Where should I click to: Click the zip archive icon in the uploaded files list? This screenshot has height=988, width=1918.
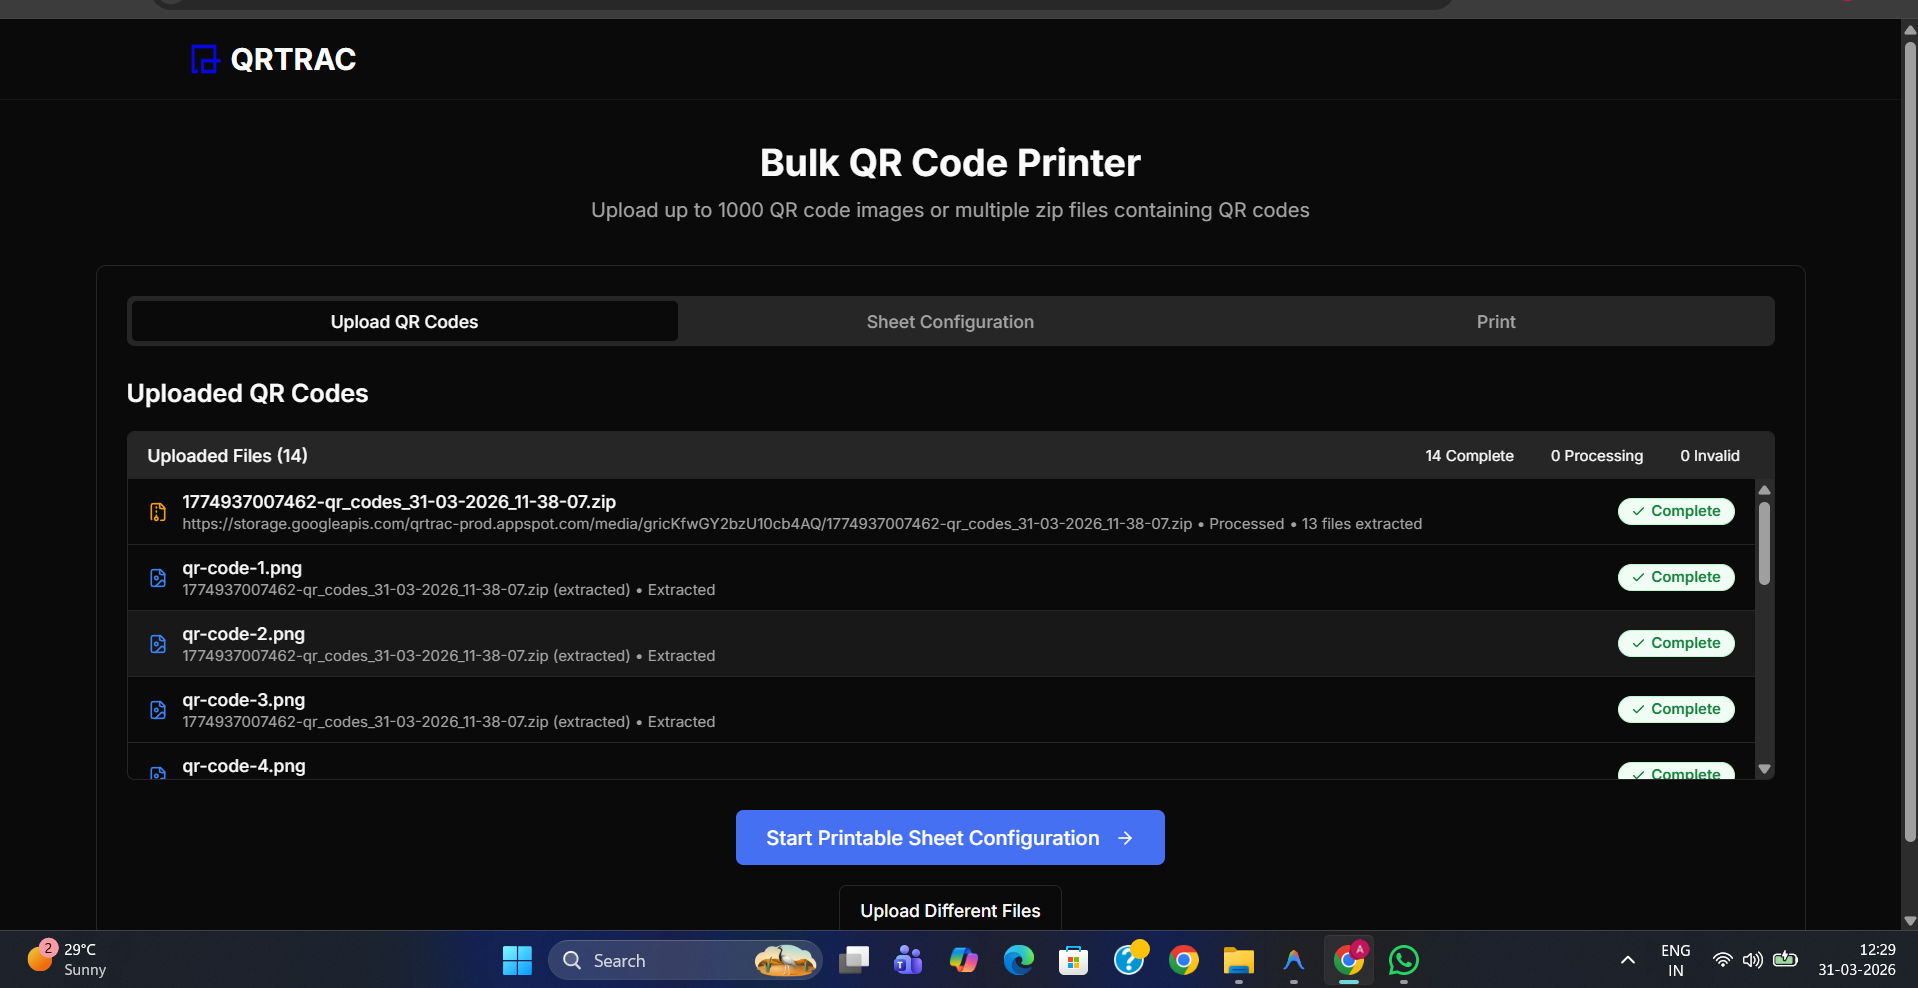pyautogui.click(x=157, y=511)
